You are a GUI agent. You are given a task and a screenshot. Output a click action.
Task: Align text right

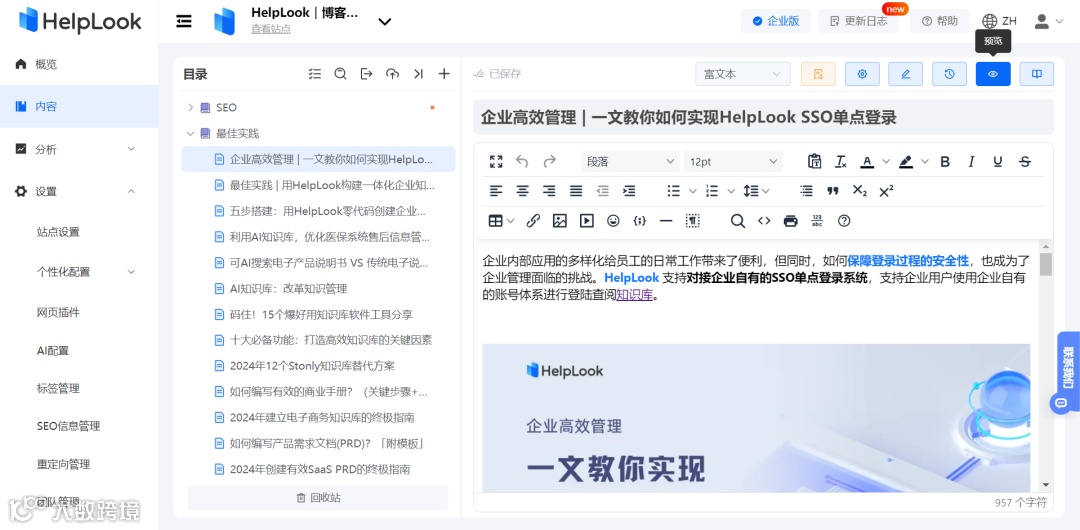point(549,191)
